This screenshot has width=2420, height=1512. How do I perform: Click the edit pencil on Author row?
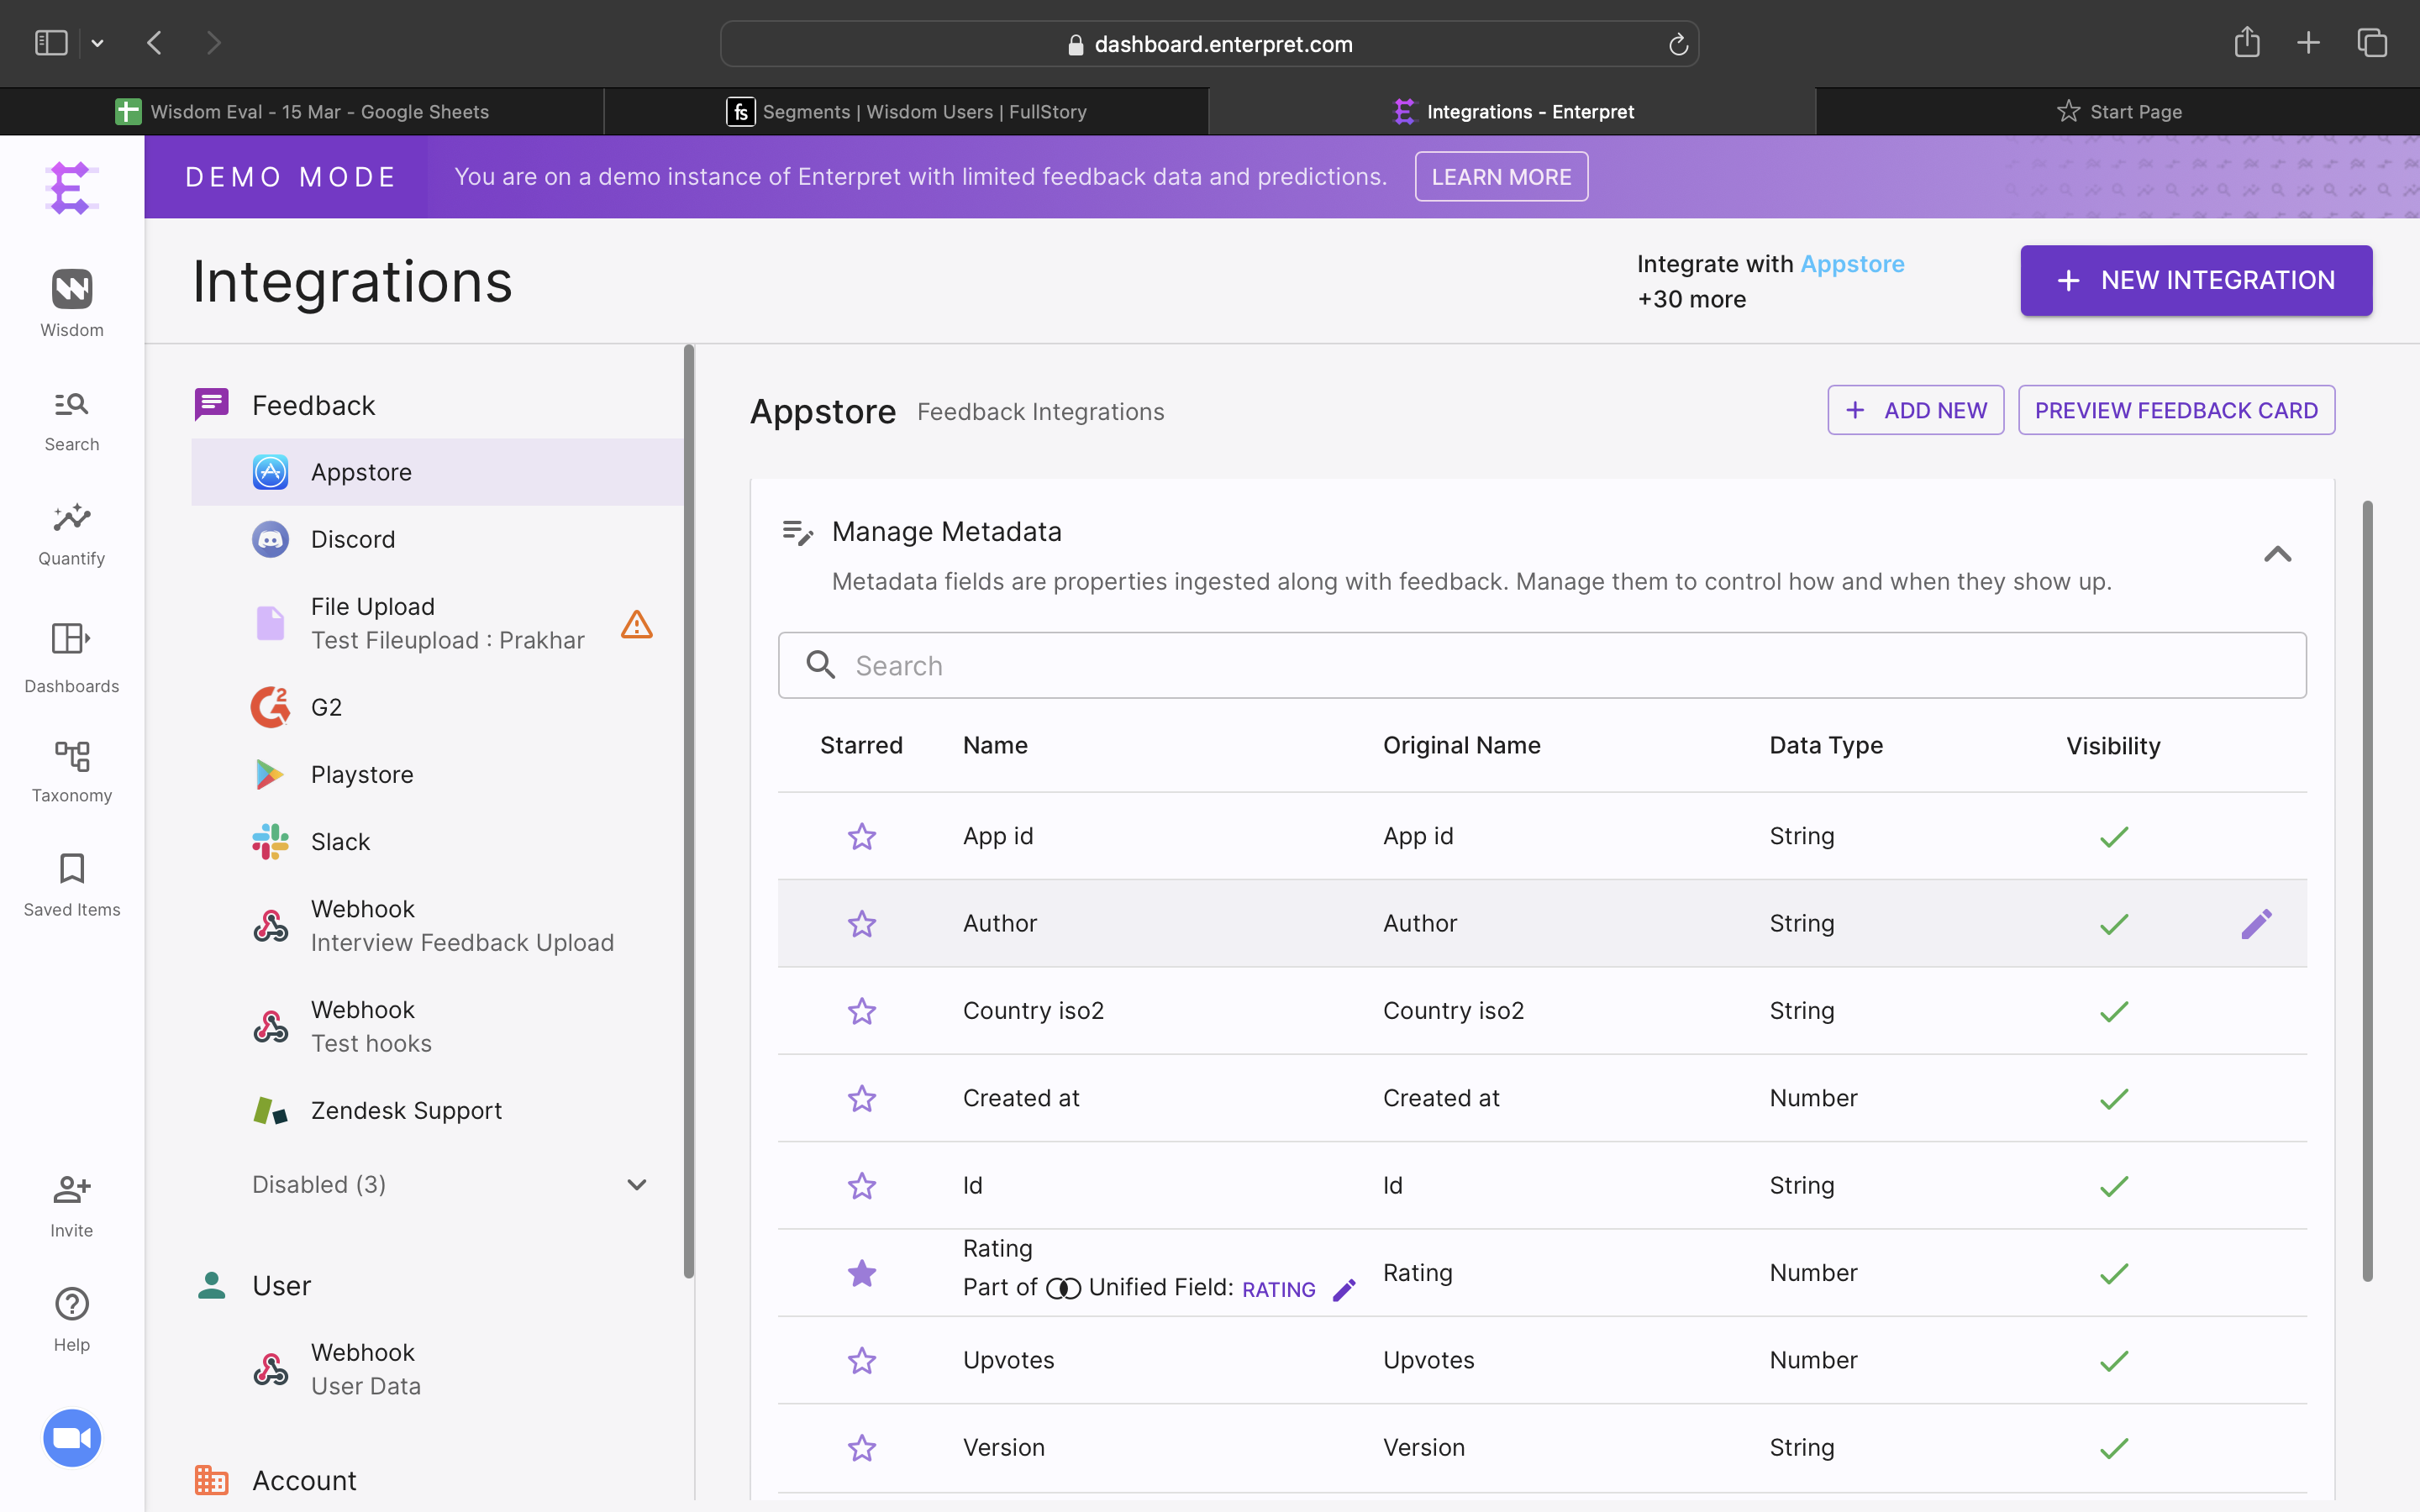tap(2256, 923)
